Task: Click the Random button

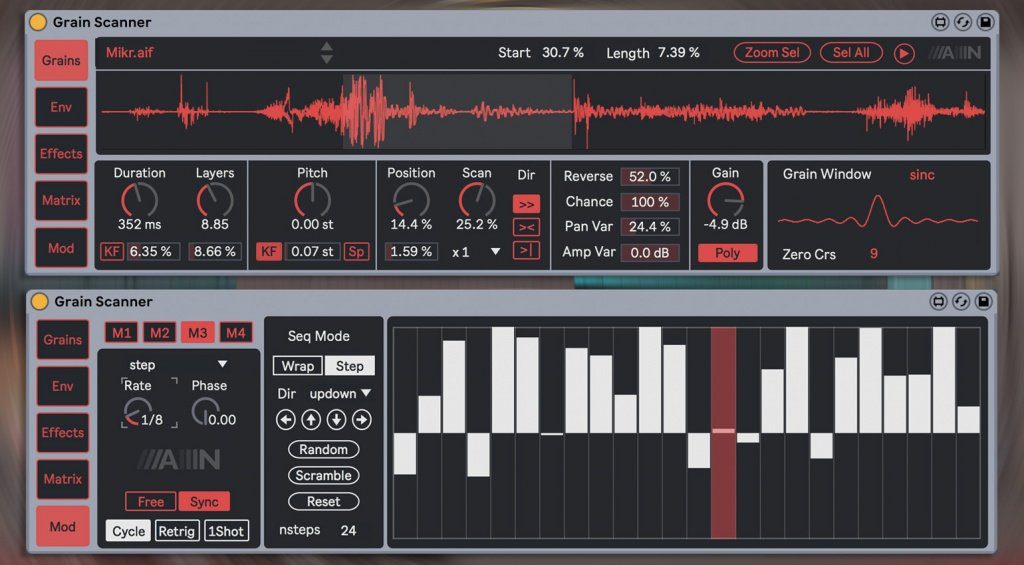Action: click(323, 449)
